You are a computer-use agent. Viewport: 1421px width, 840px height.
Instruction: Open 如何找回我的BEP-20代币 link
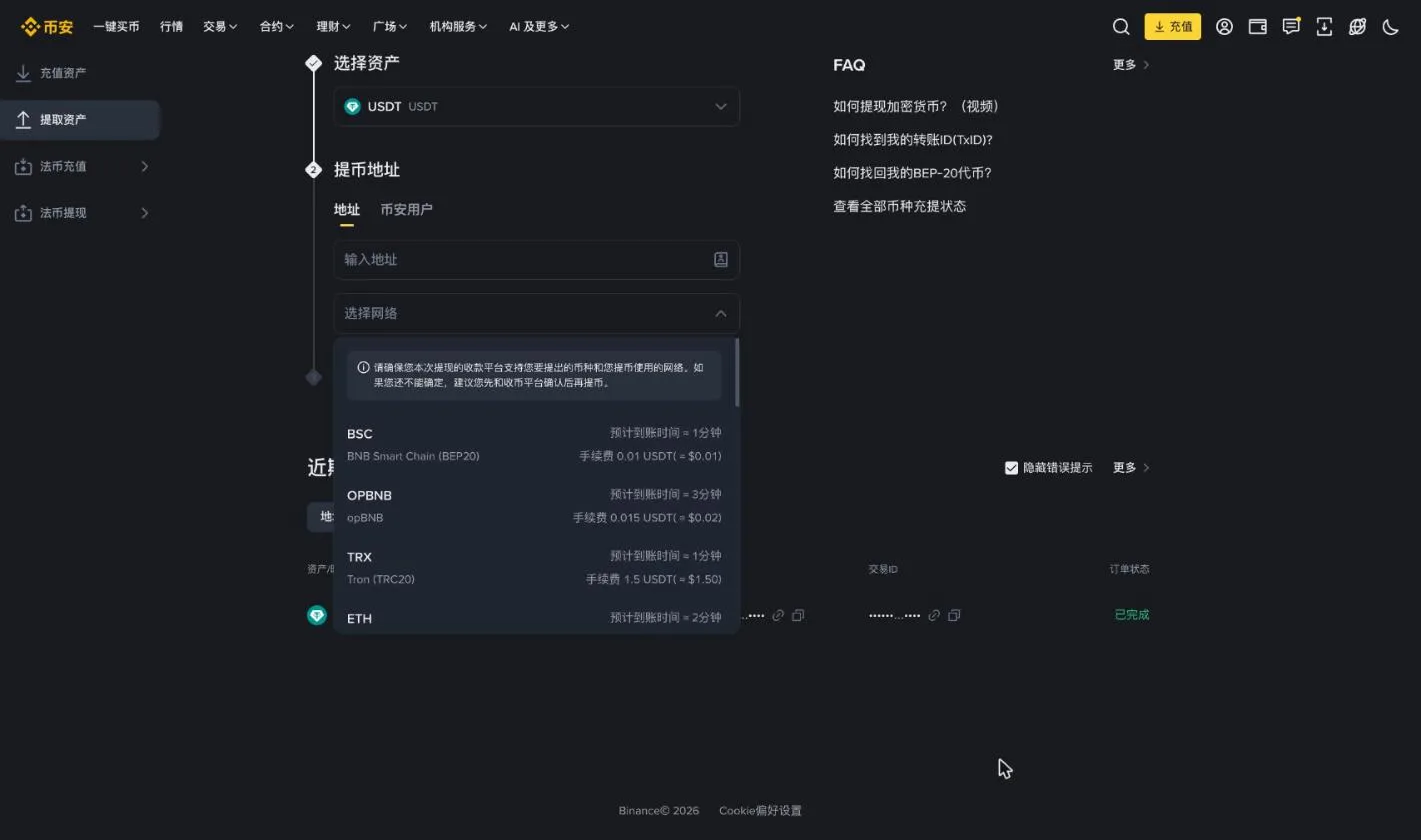point(912,172)
